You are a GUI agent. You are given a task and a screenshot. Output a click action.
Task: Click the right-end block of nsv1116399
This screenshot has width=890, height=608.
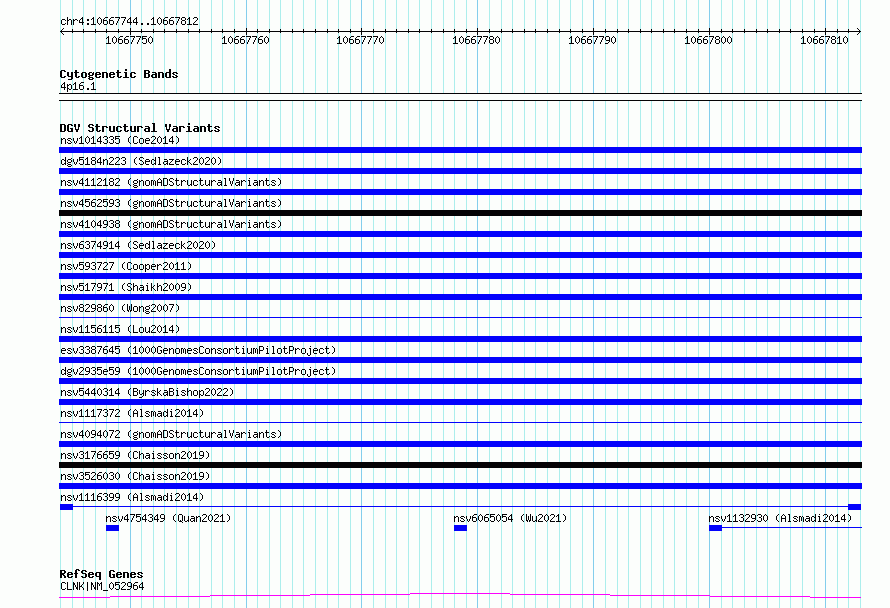[x=854, y=507]
